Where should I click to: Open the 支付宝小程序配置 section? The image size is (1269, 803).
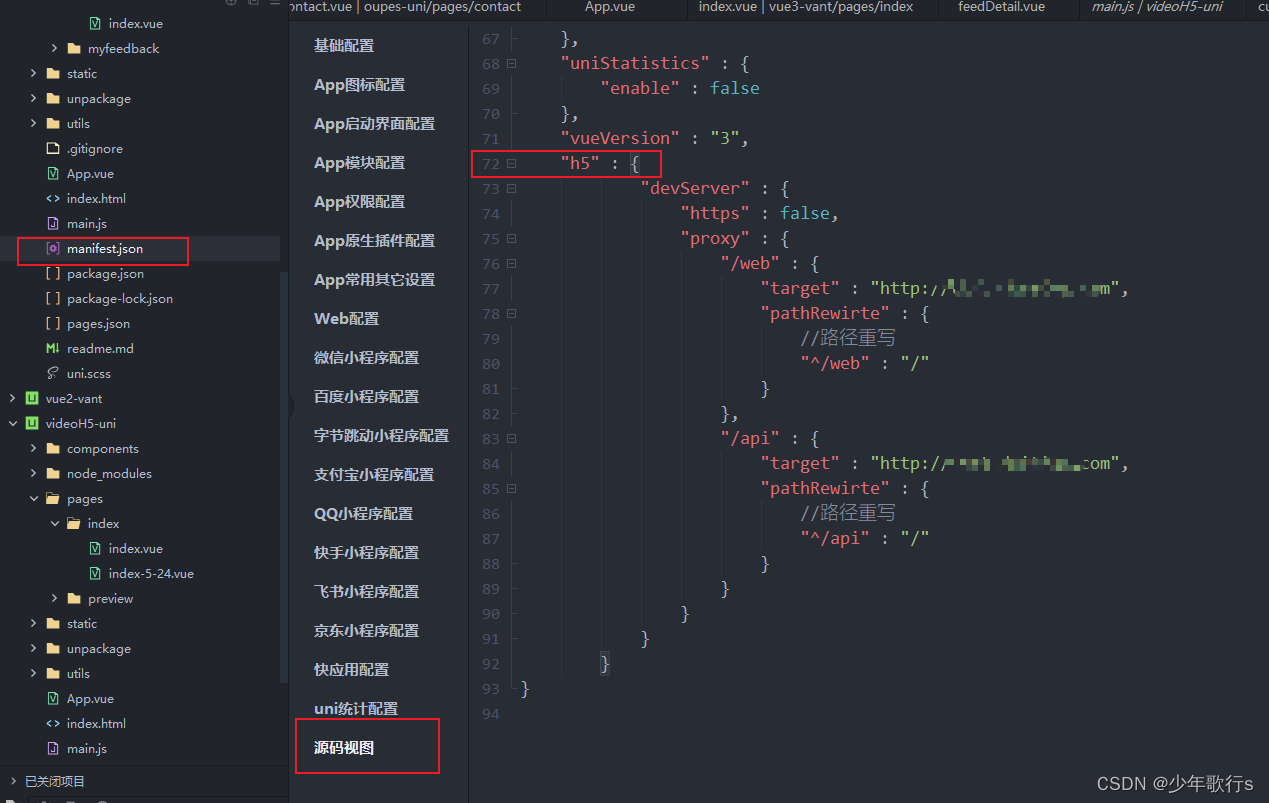tap(374, 475)
